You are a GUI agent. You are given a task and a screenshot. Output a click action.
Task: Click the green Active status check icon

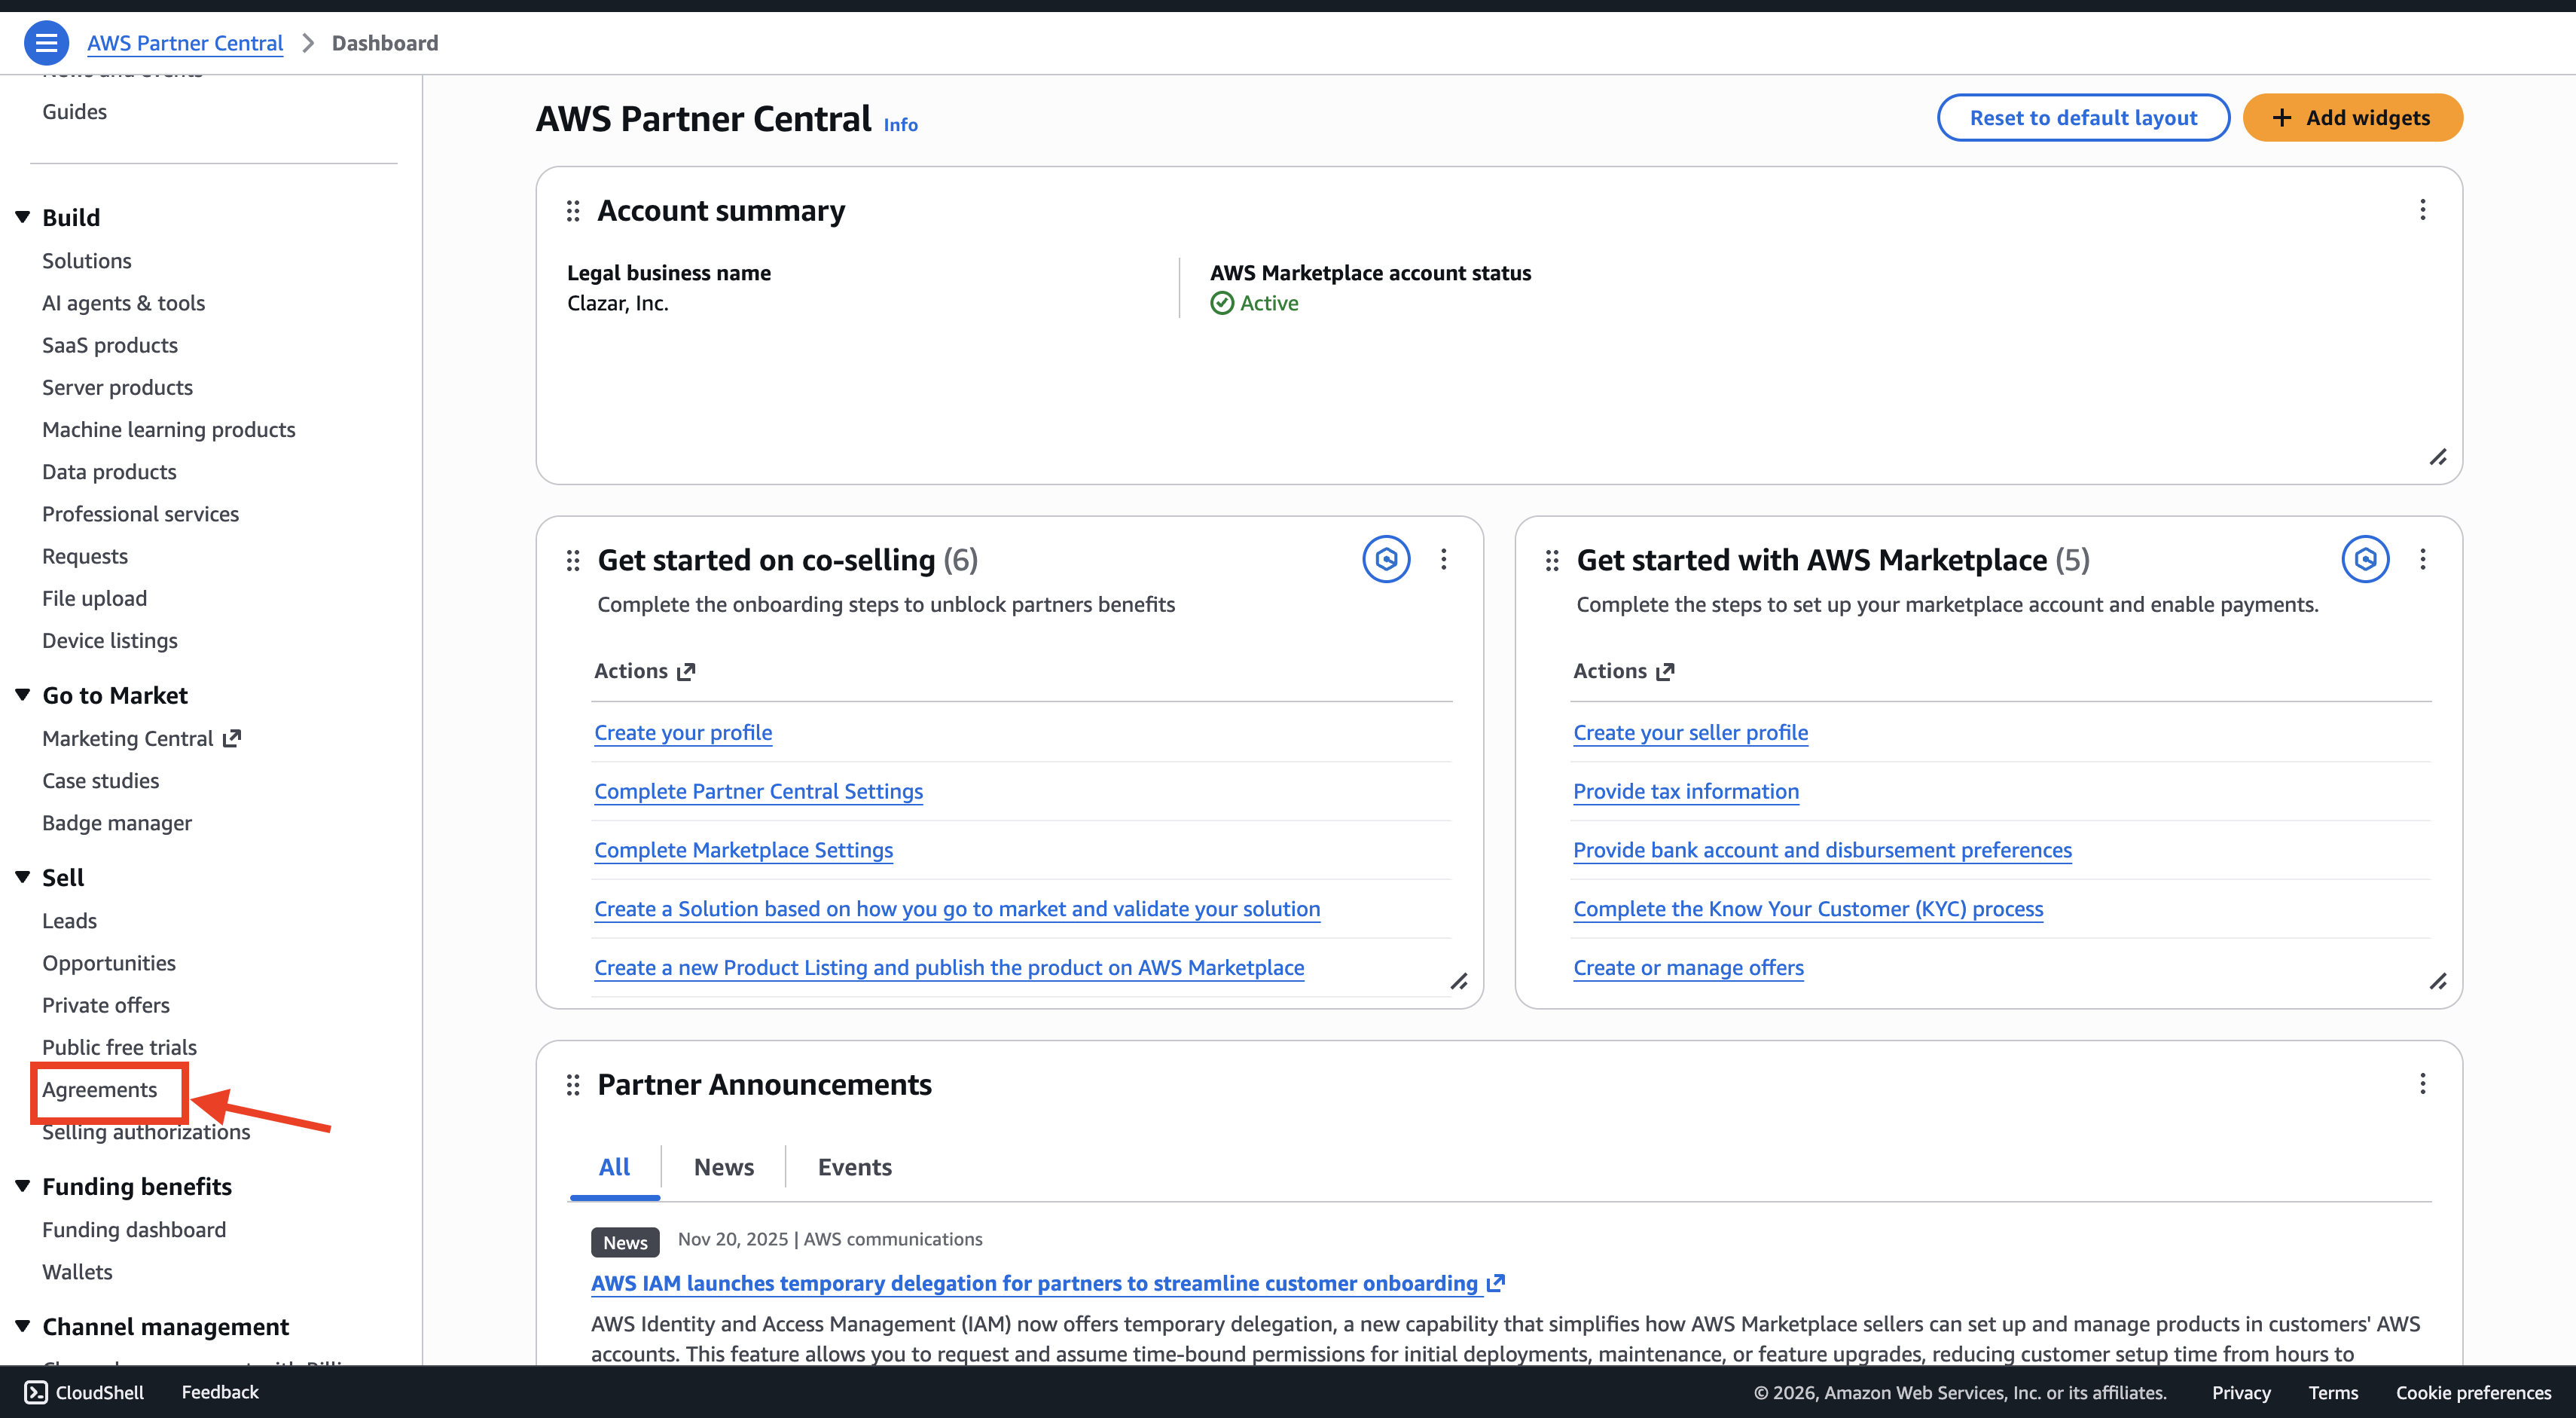pyautogui.click(x=1222, y=303)
